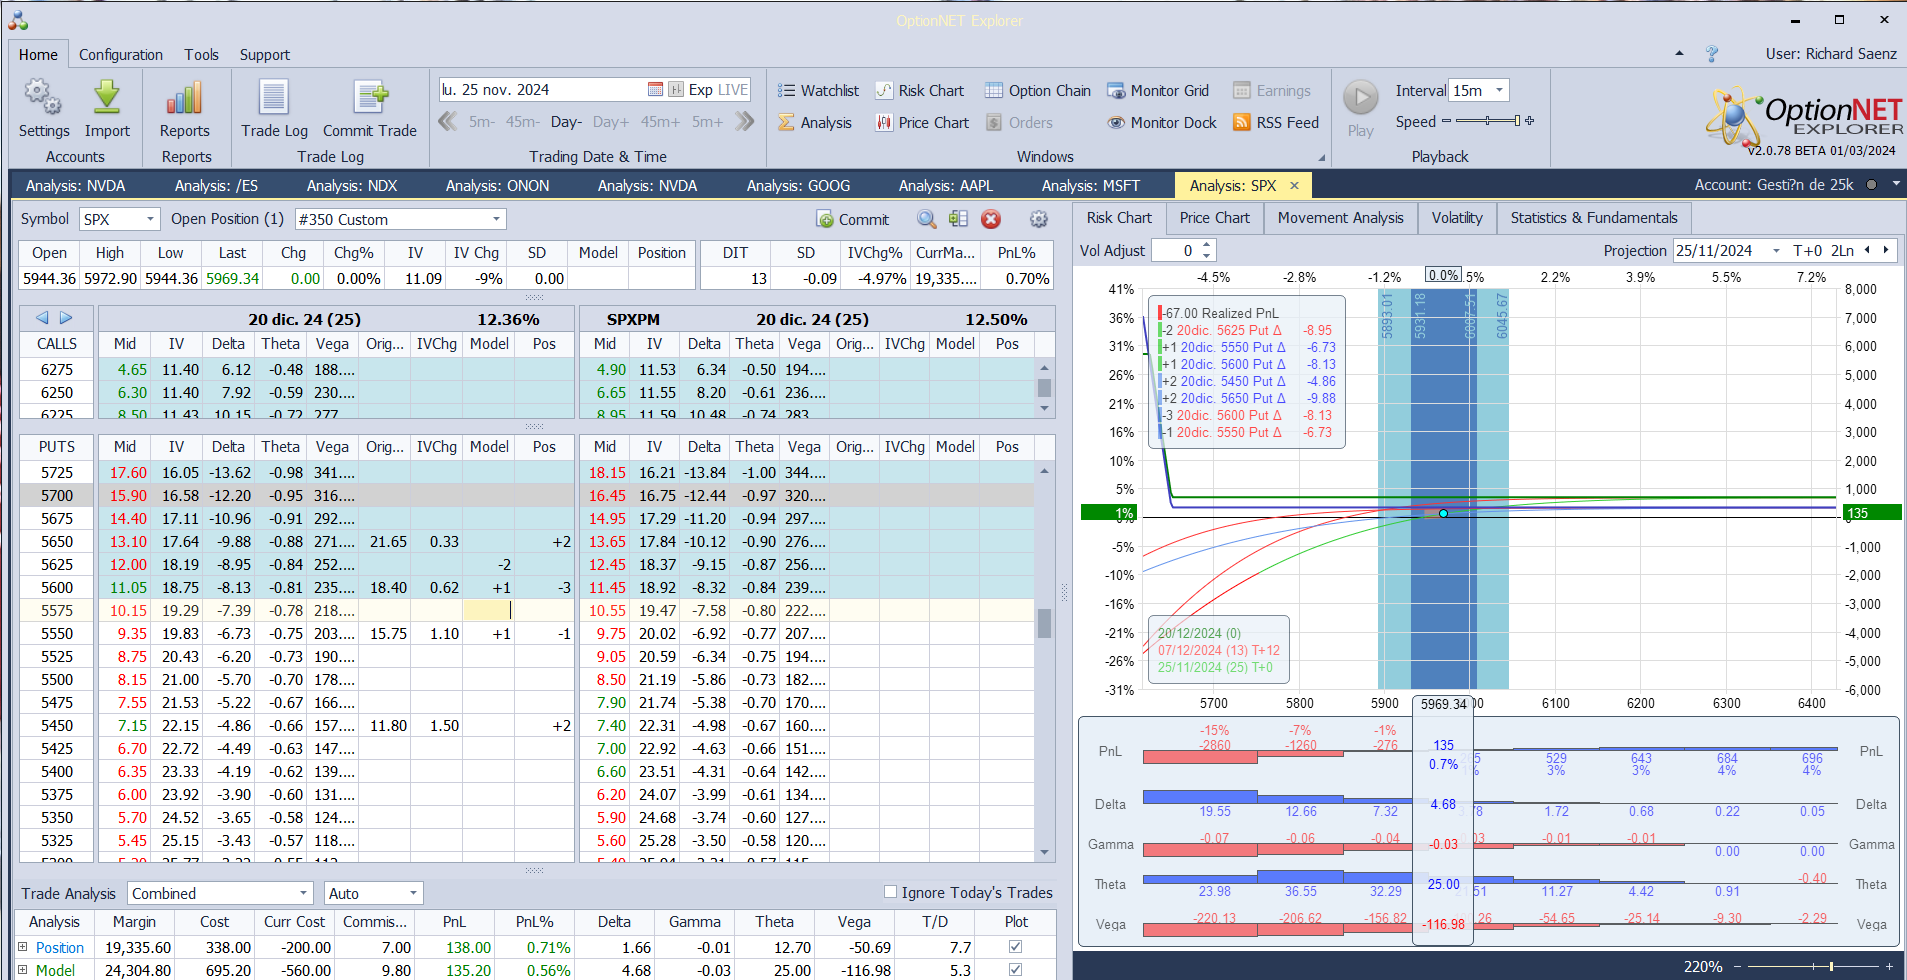Open the Monitor Dock window
The width and height of the screenshot is (1907, 980).
click(x=1162, y=123)
